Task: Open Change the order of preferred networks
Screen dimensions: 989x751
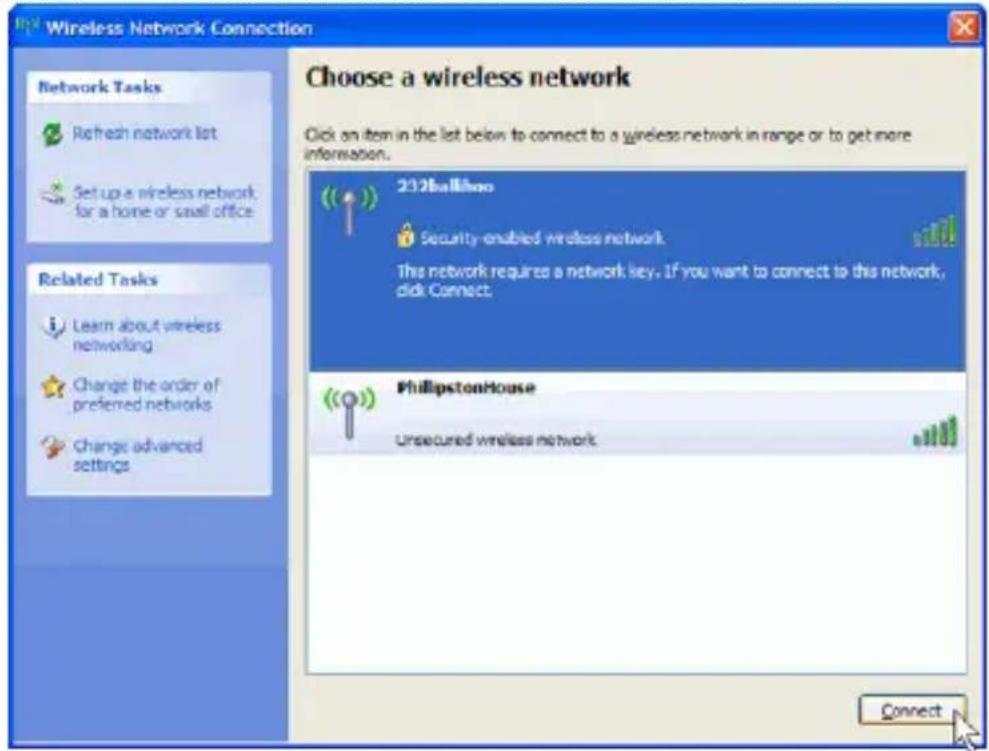Action: [x=146, y=395]
